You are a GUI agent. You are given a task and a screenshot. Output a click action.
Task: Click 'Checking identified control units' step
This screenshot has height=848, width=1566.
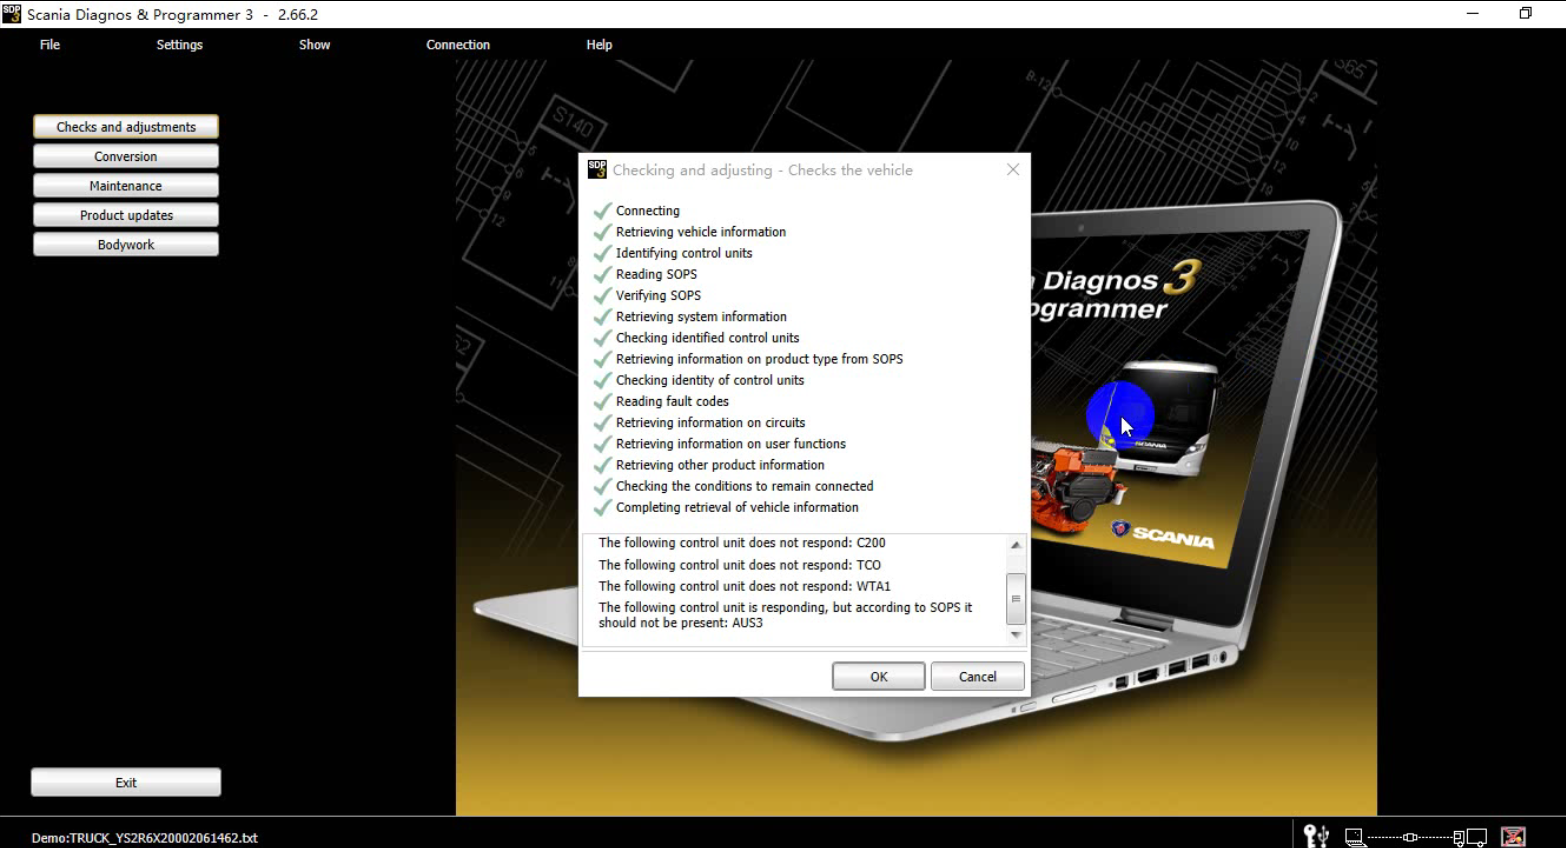(707, 338)
